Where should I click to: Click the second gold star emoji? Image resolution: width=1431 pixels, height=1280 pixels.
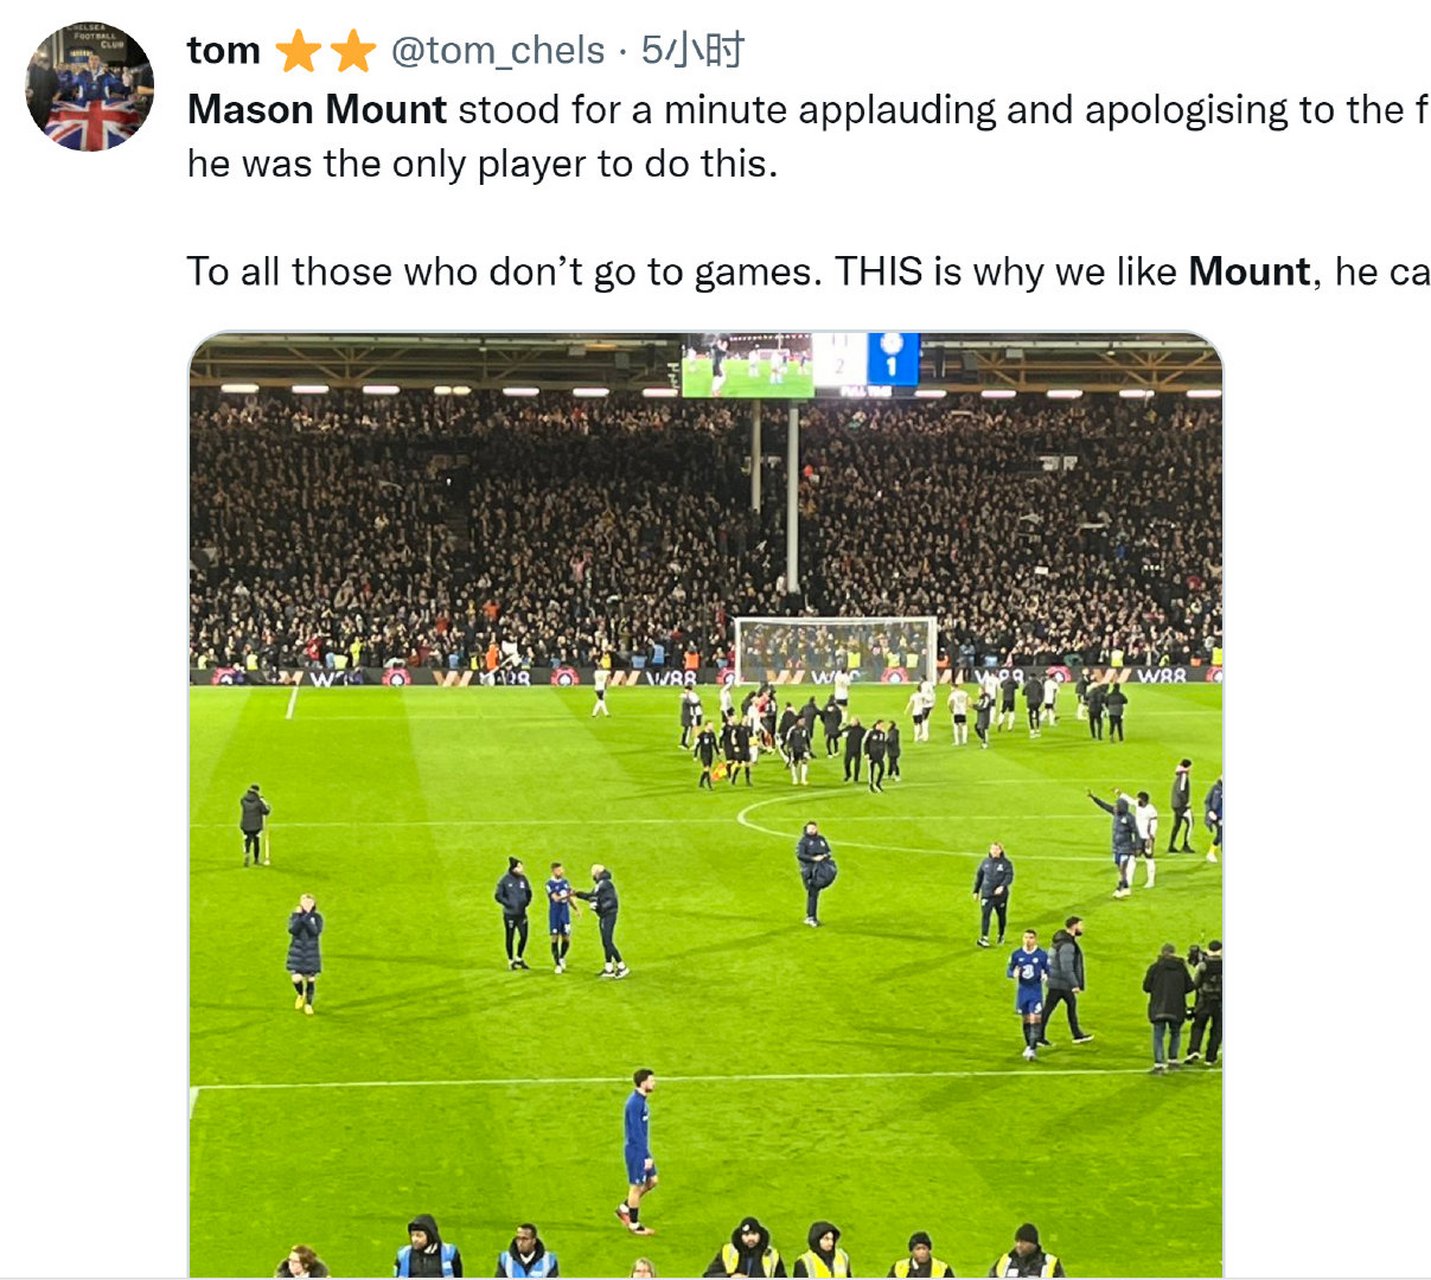[352, 50]
